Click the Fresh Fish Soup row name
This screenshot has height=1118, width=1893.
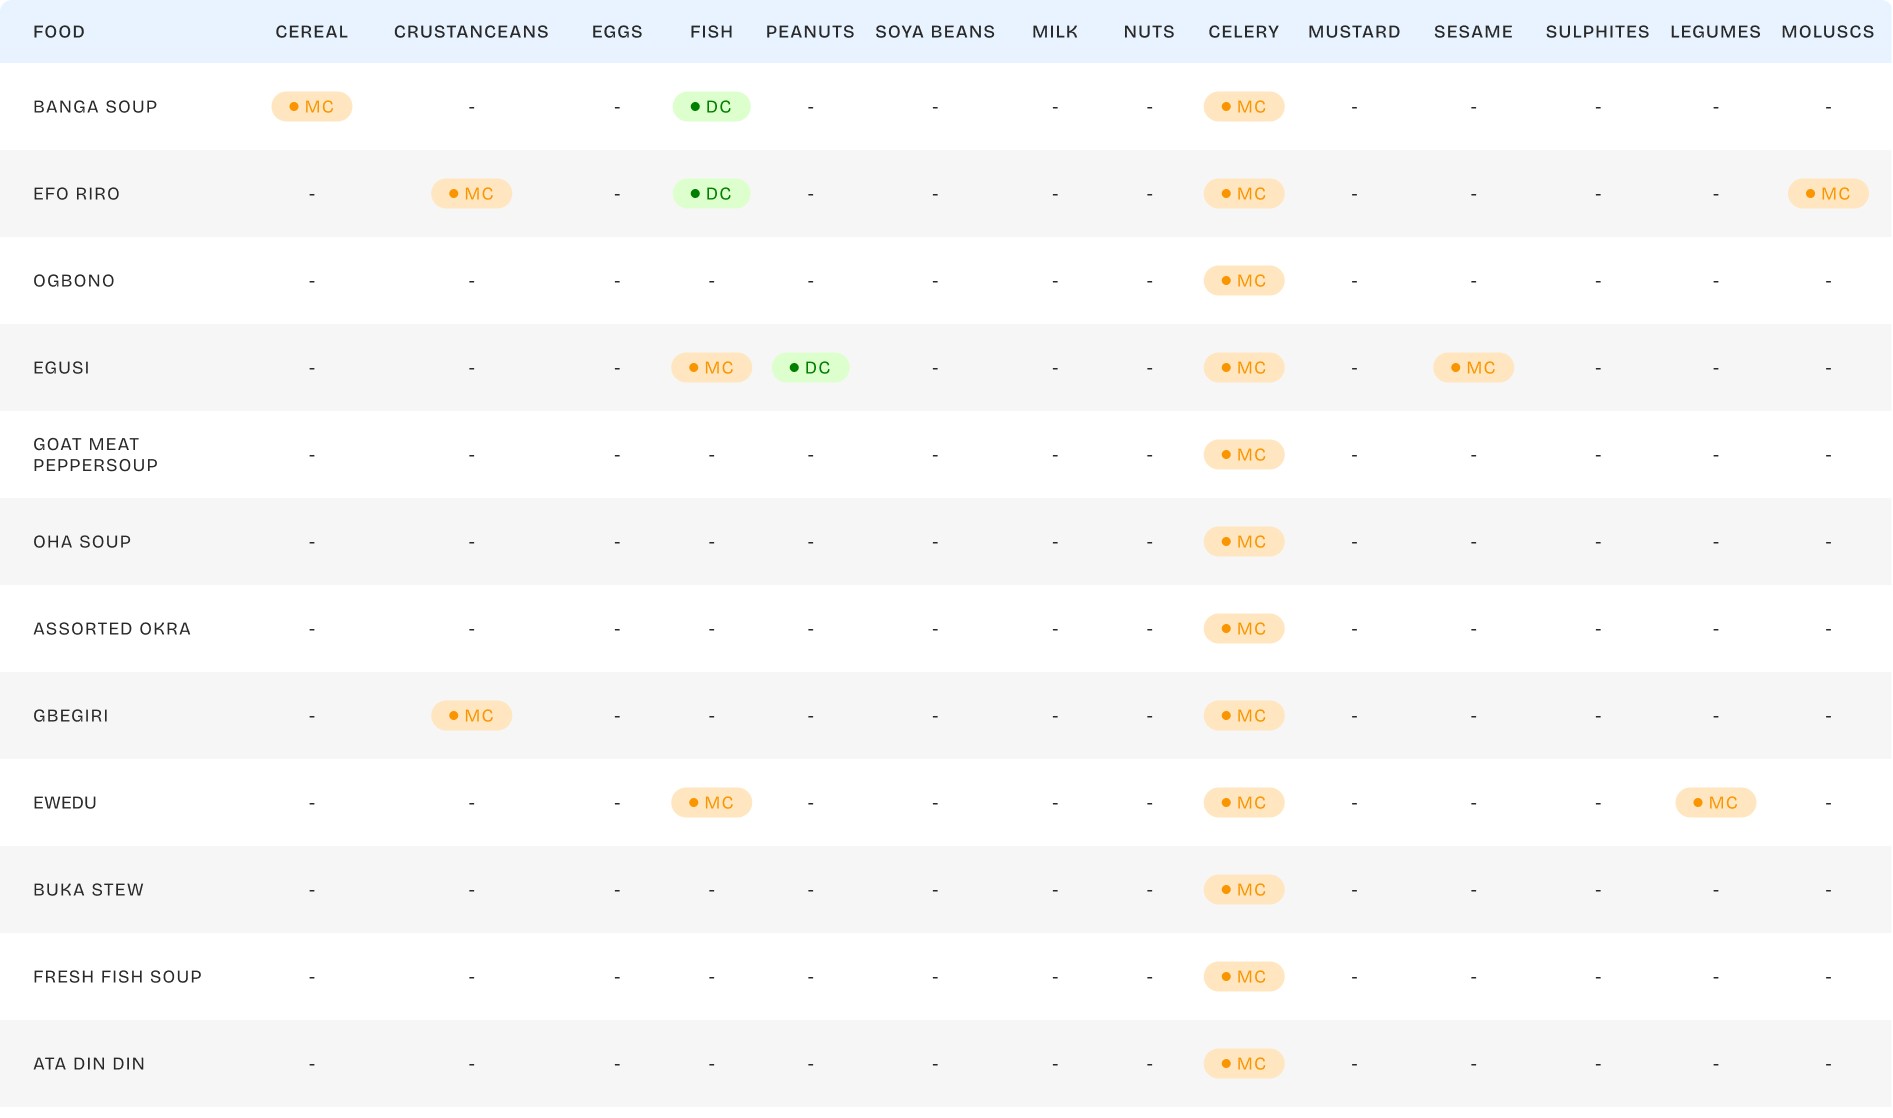pos(117,977)
